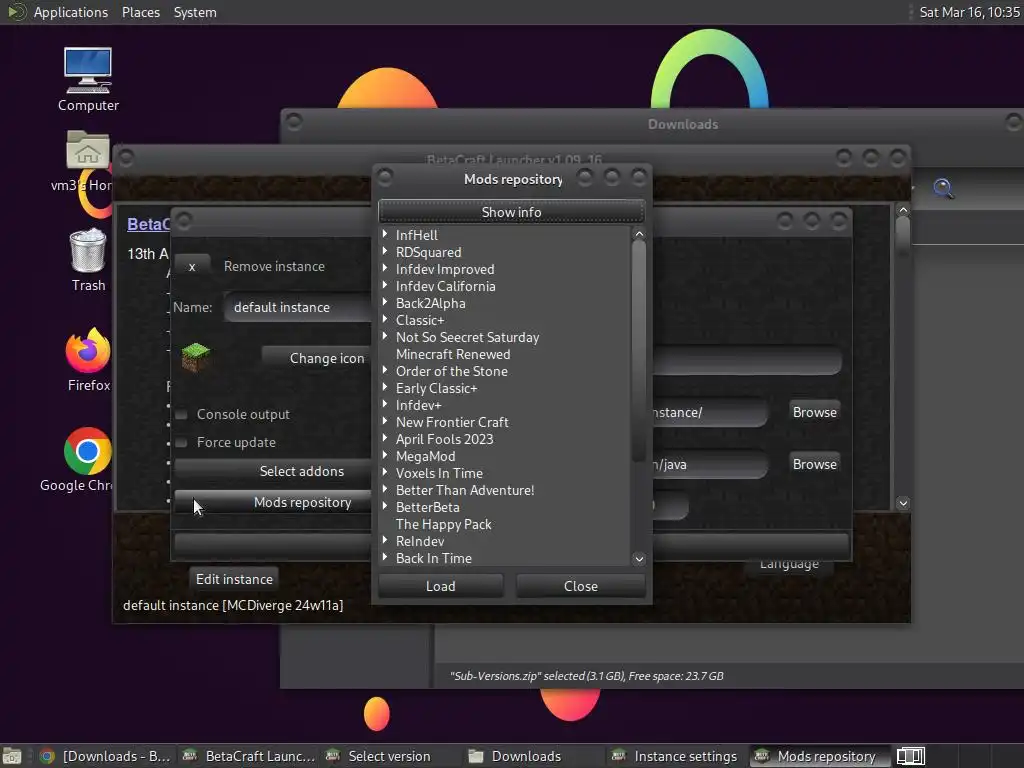Click the Show info button
Screen dimensions: 1024x768
pos(511,212)
